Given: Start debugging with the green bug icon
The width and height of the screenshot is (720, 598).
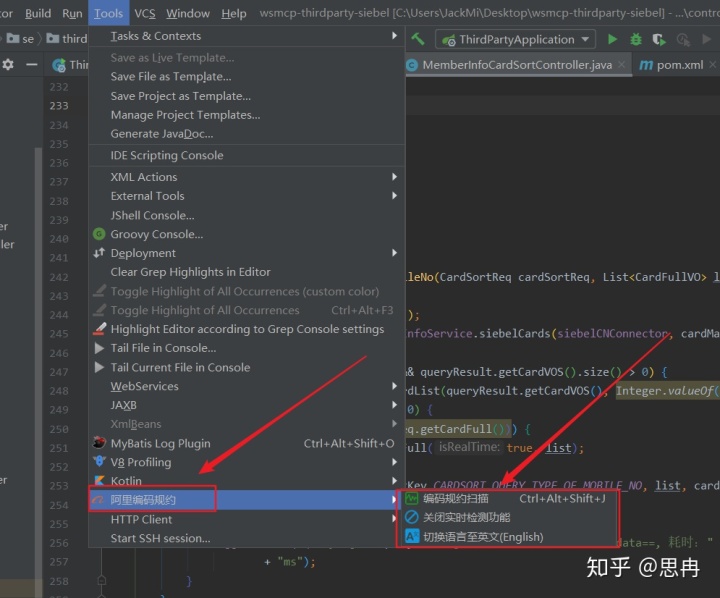Looking at the screenshot, I should (x=636, y=39).
